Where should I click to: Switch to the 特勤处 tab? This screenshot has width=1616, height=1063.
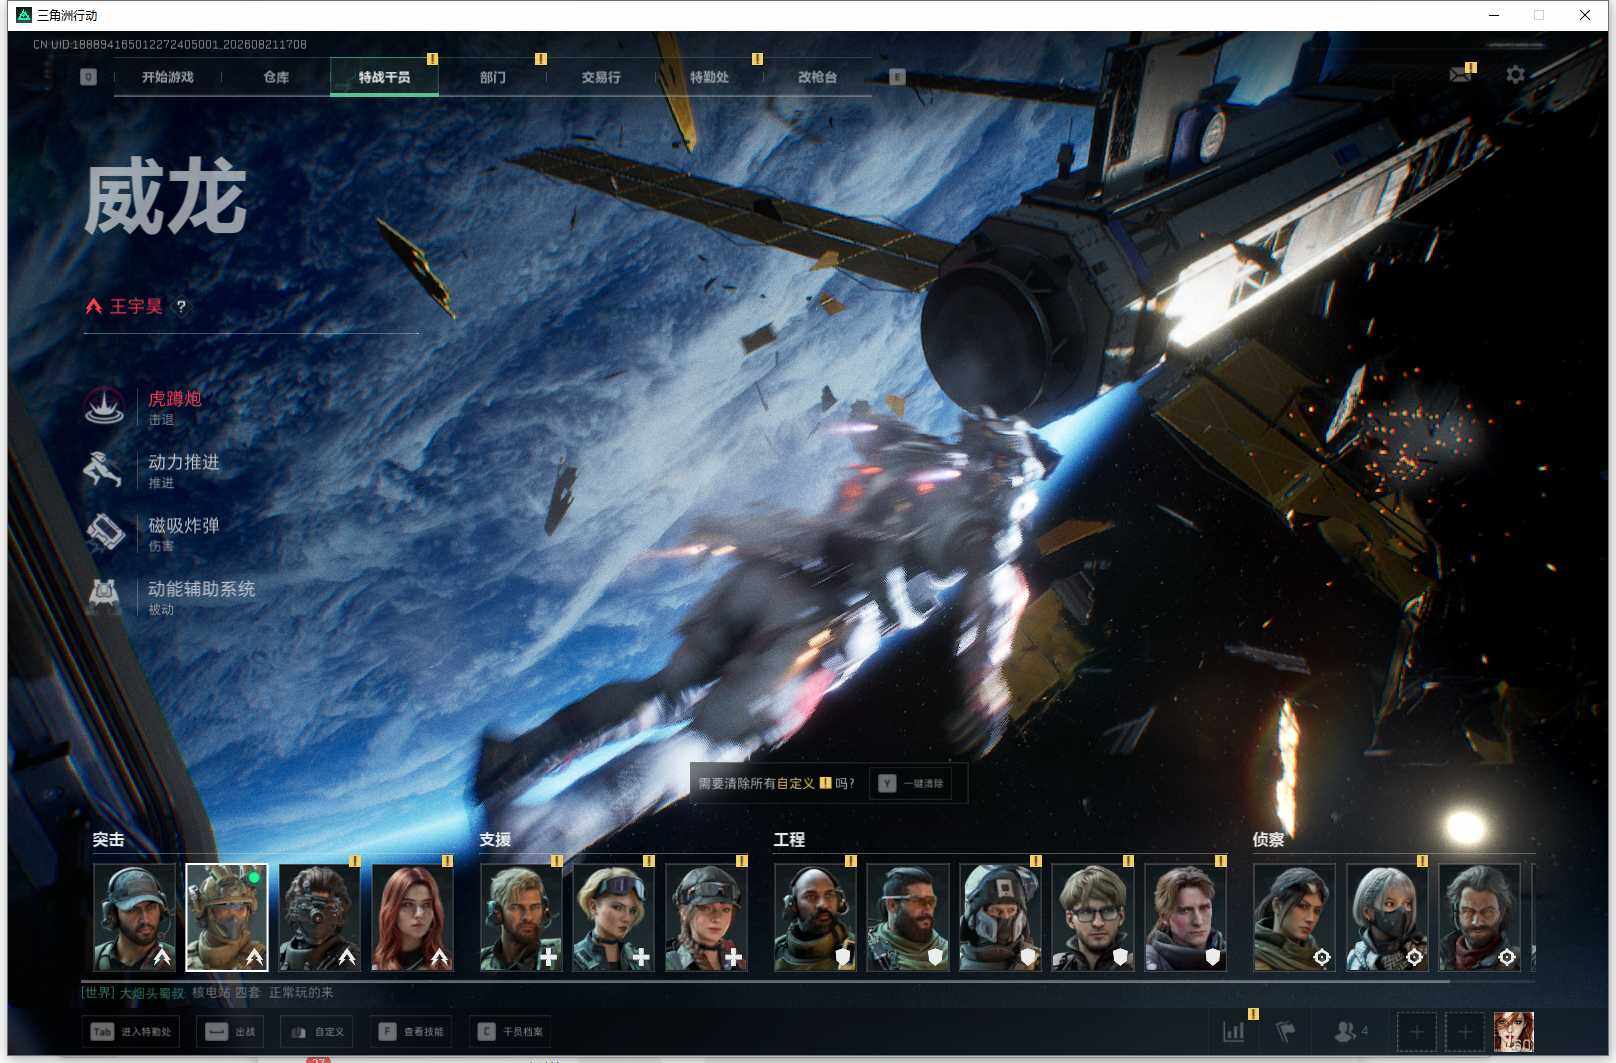(709, 77)
